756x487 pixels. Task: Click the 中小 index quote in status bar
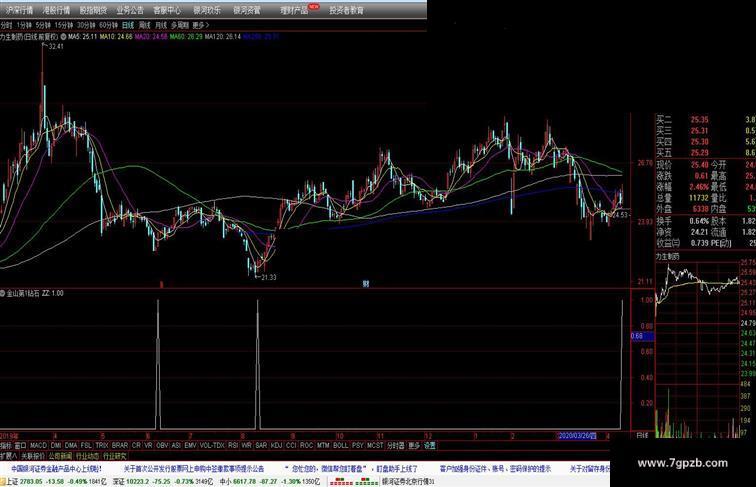click(270, 482)
